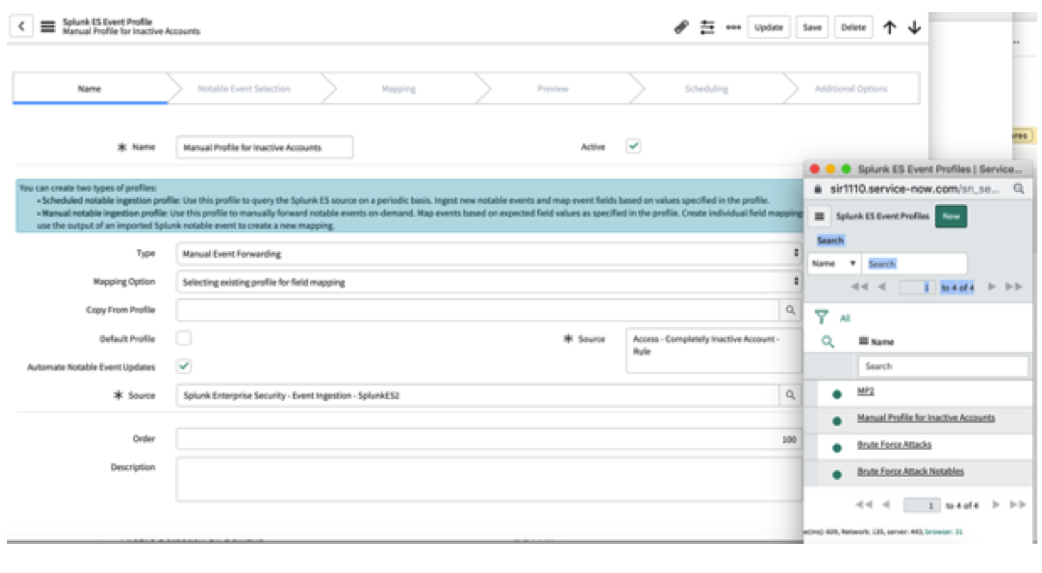1042x573 pixels.
Task: Switch to the Preview step
Action: [553, 88]
